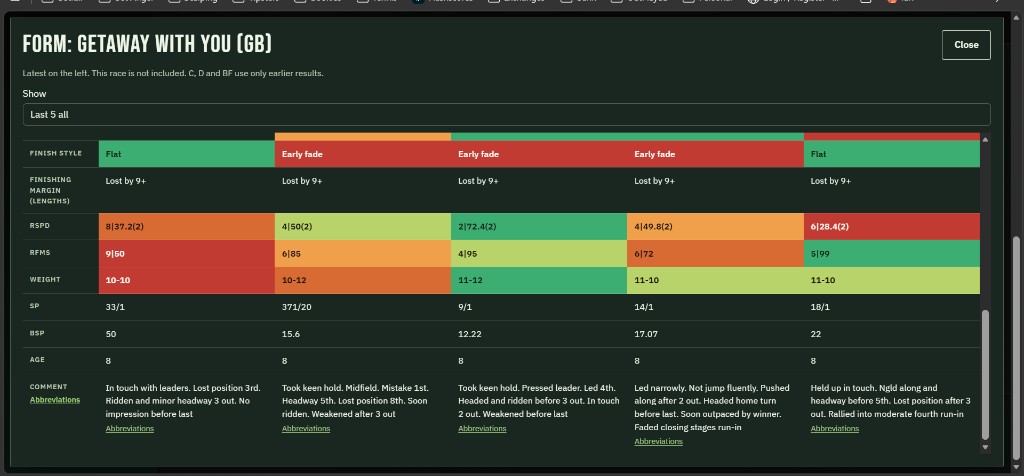Click comment starting 'Held up in touch'
Image resolution: width=1024 pixels, height=476 pixels.
(x=891, y=400)
